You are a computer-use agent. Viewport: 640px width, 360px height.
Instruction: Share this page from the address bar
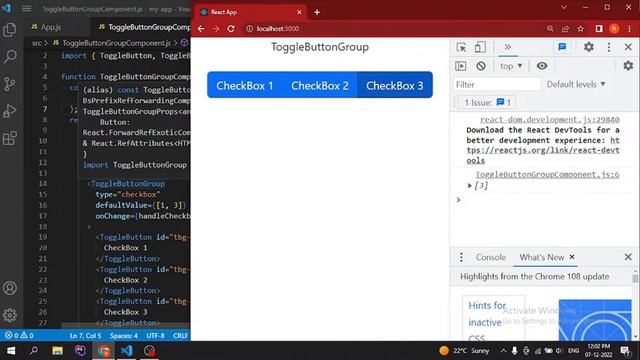click(x=565, y=29)
